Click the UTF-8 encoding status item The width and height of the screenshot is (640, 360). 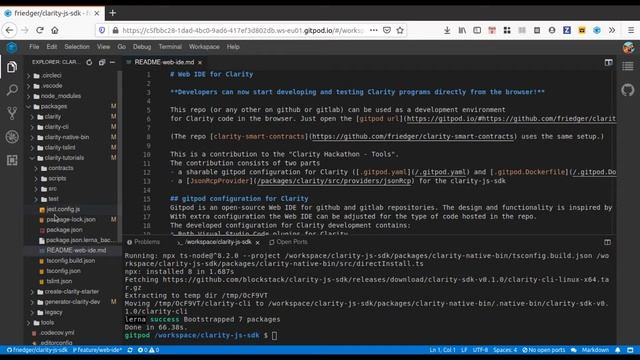[x=480, y=350]
